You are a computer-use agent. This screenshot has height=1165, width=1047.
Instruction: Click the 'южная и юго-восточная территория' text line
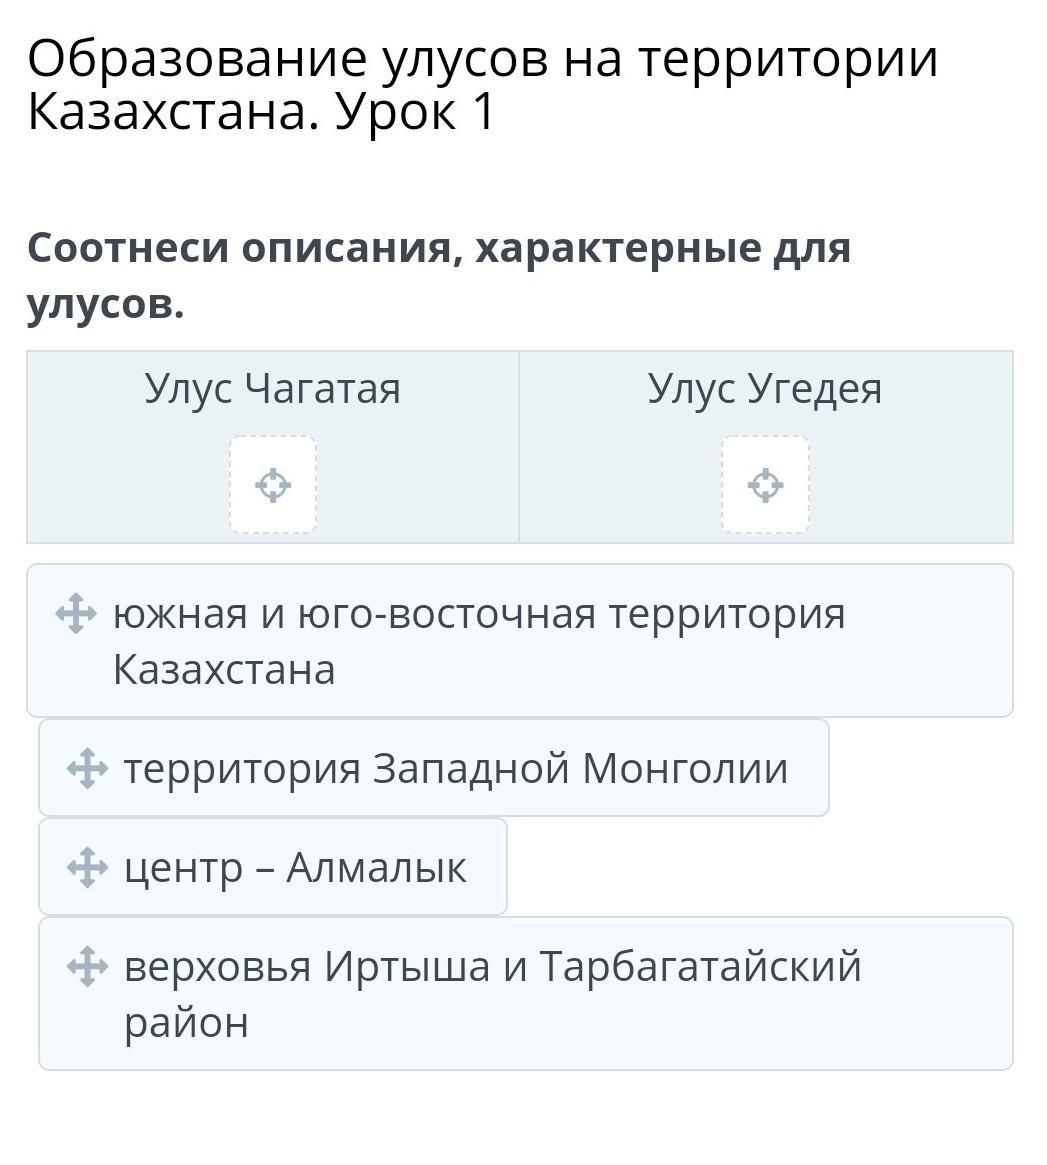pyautogui.click(x=479, y=614)
